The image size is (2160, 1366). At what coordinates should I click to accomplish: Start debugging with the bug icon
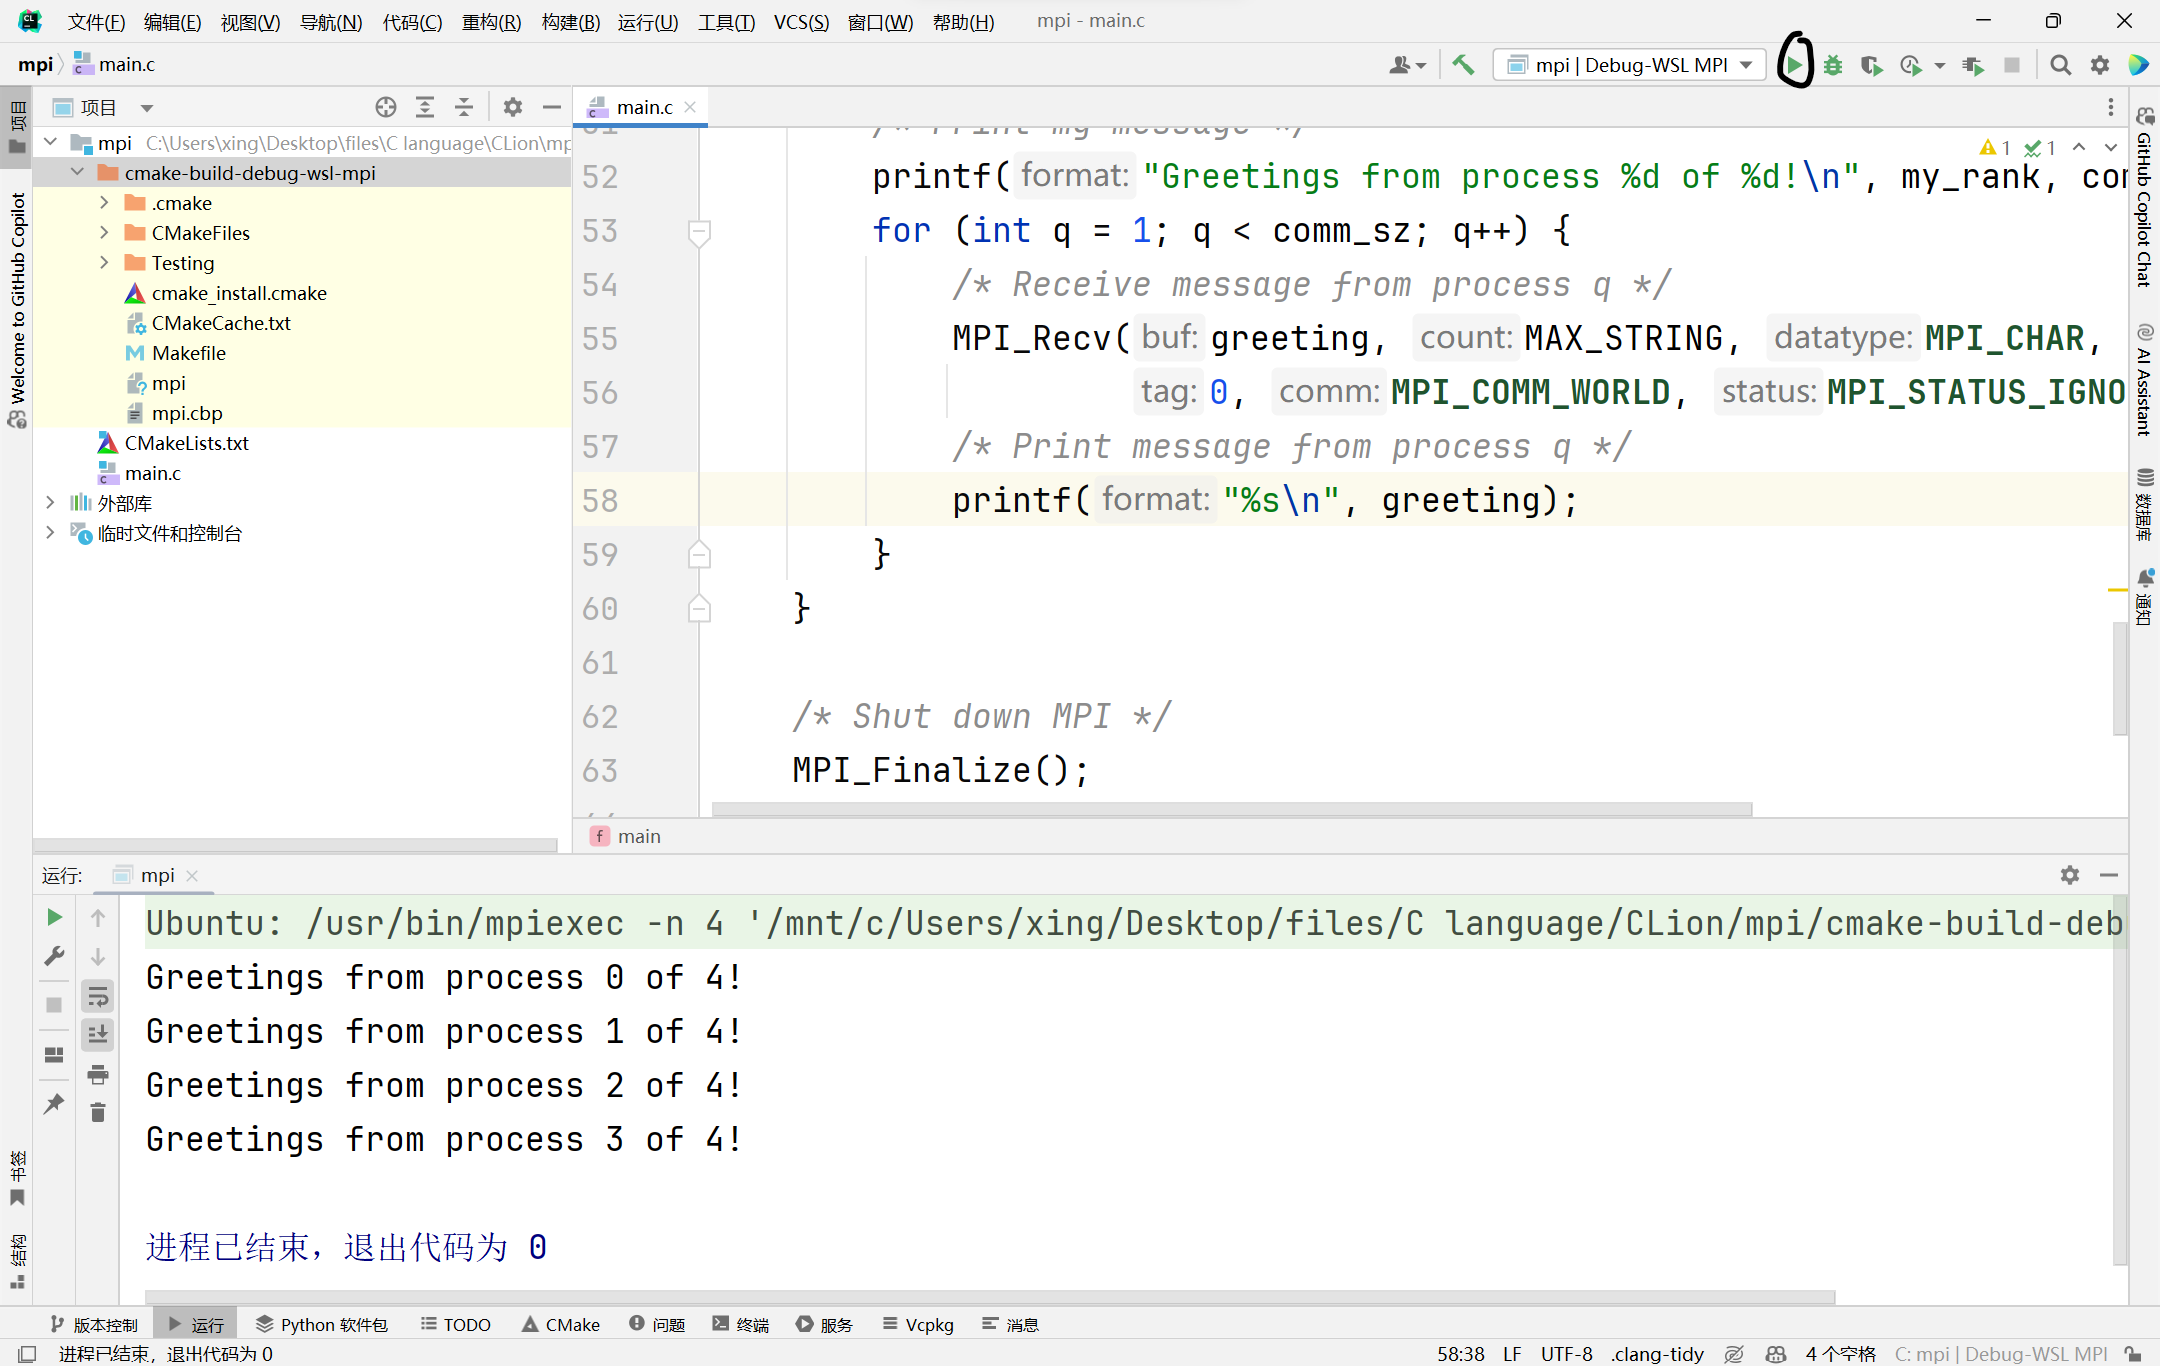point(1833,65)
